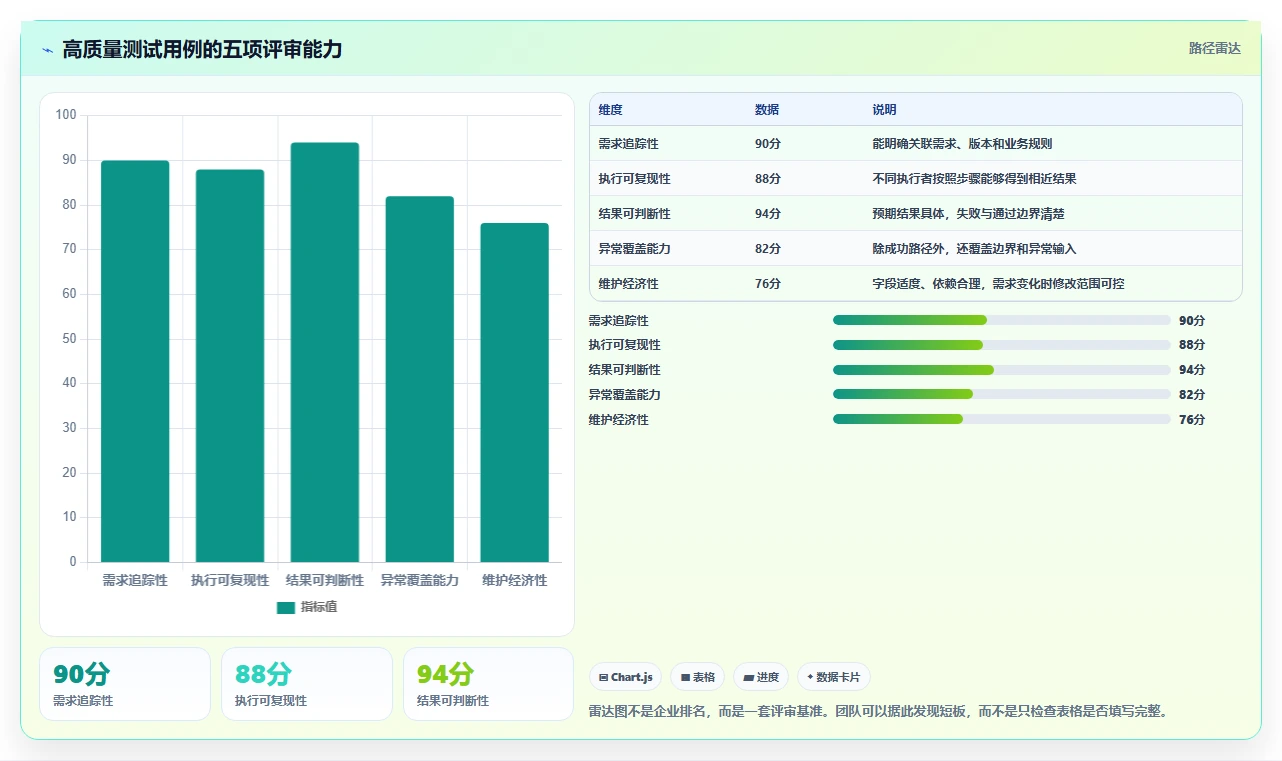Click the 结果可判断性 x-axis label
Viewport: 1282px width, 761px height.
coord(325,580)
